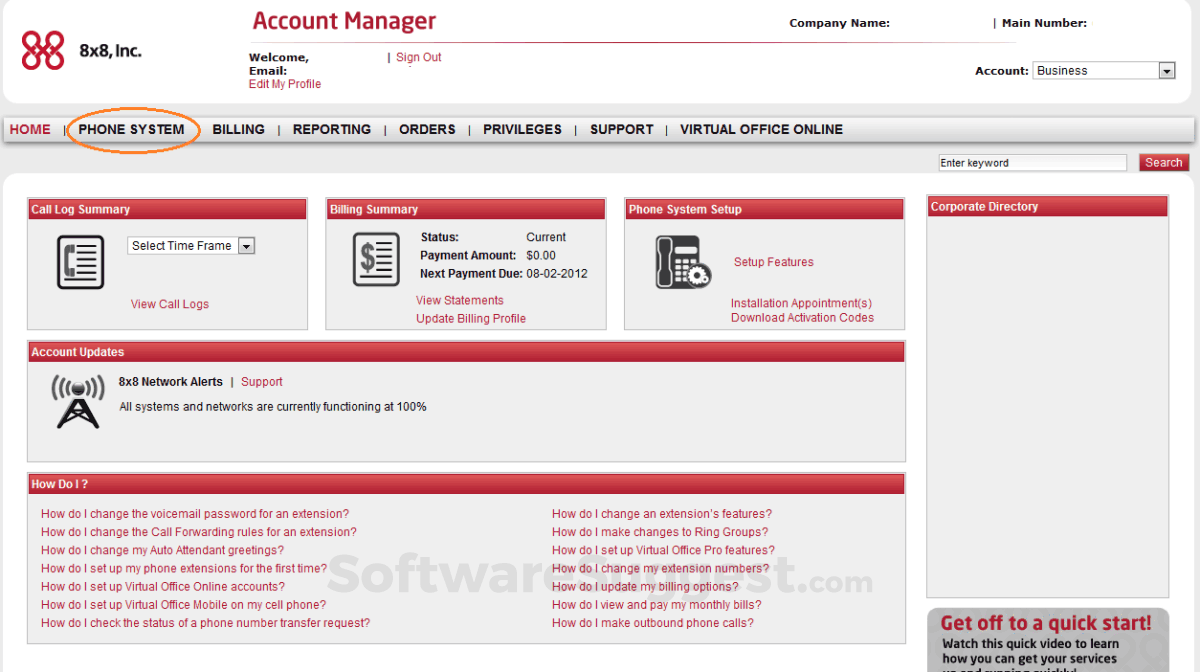Viewport: 1200px width, 672px height.
Task: Click the Billing Summary dollar document icon
Action: 376,260
